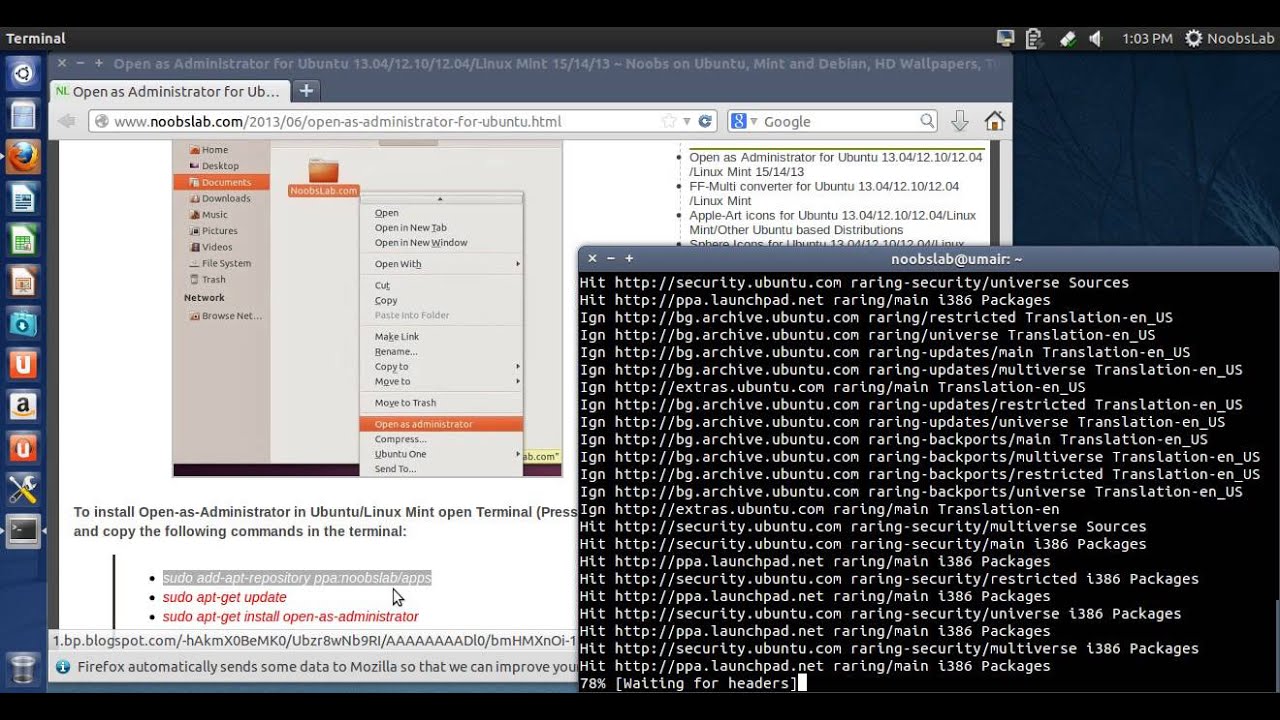Open the battery indicator in top panel

pos(1034,38)
